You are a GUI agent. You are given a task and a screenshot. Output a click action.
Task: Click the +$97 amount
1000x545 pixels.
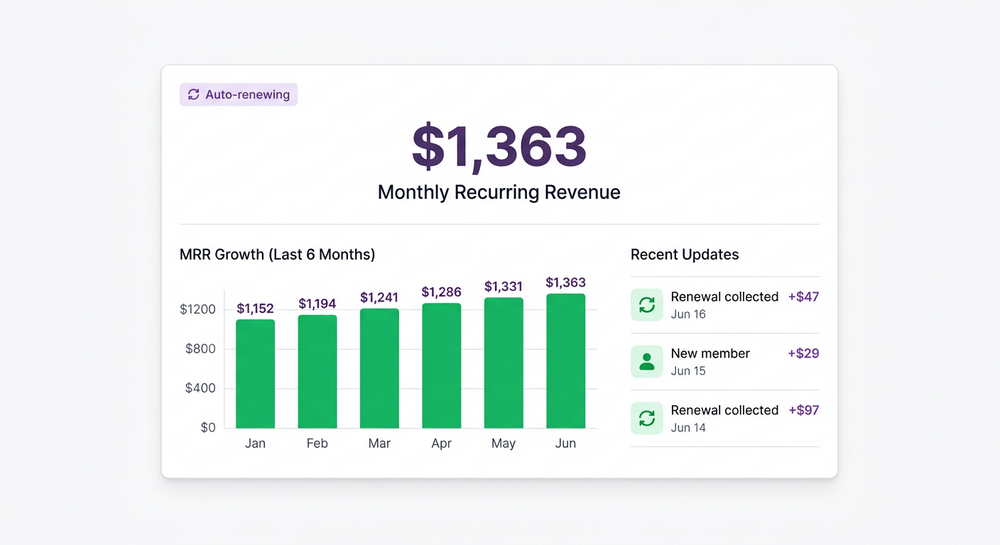(x=804, y=410)
